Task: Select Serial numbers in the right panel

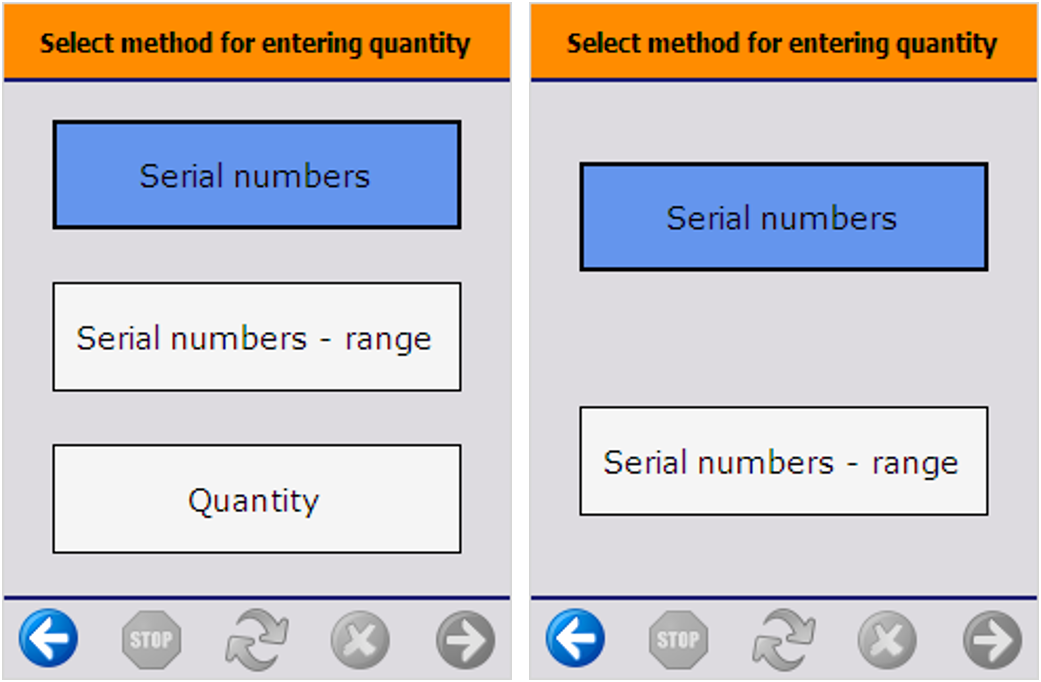Action: [783, 217]
